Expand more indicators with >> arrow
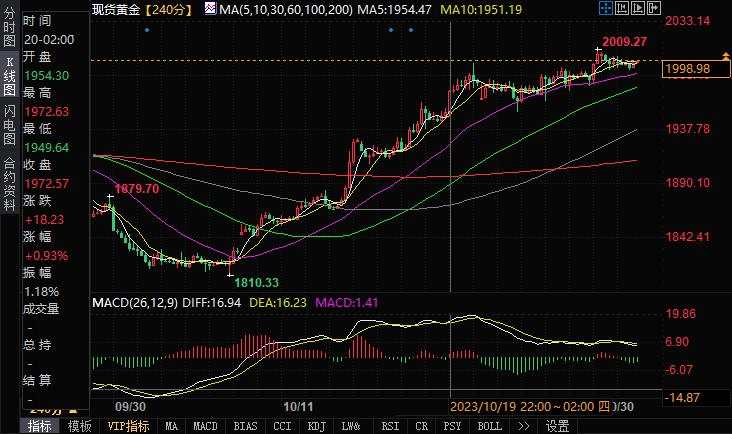Viewport: 732px width, 434px height. click(524, 426)
